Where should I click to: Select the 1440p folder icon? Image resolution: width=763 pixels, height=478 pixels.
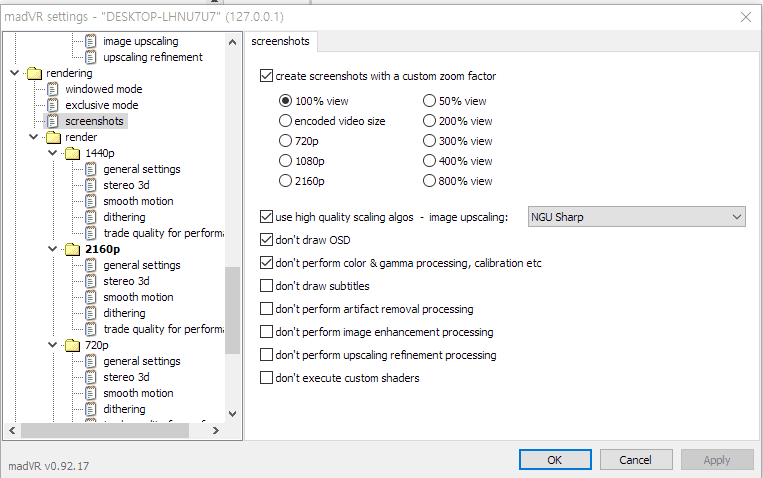coord(72,153)
